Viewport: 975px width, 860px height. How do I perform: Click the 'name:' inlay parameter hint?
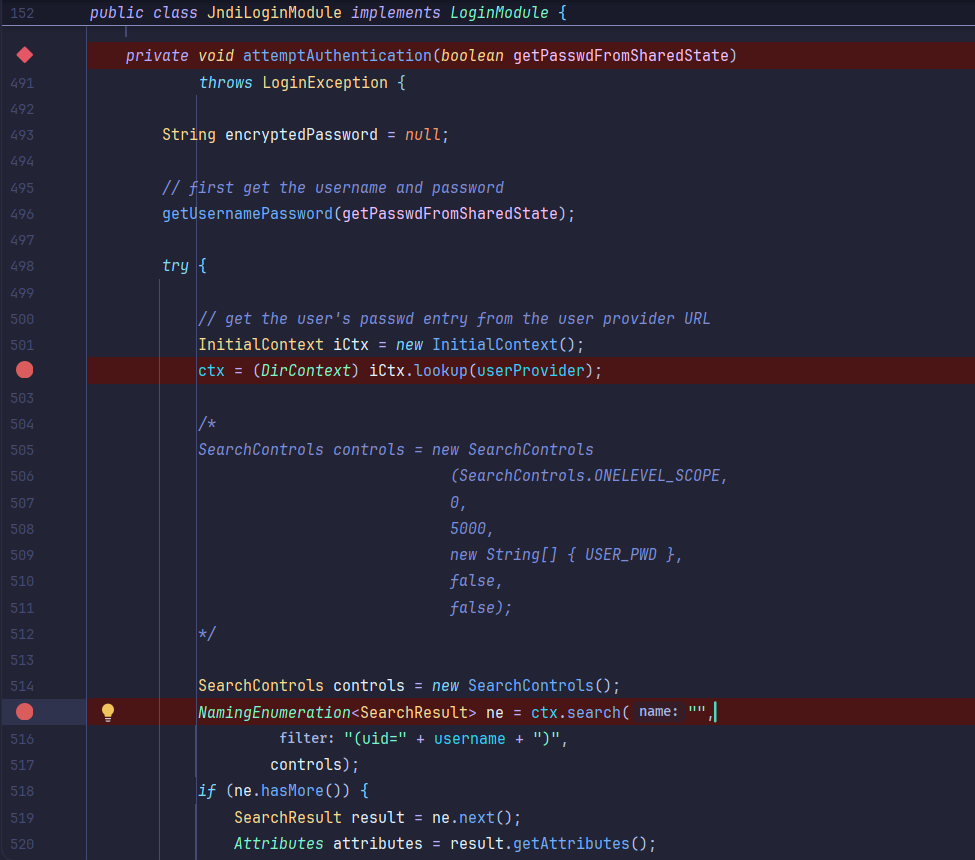click(x=658, y=712)
